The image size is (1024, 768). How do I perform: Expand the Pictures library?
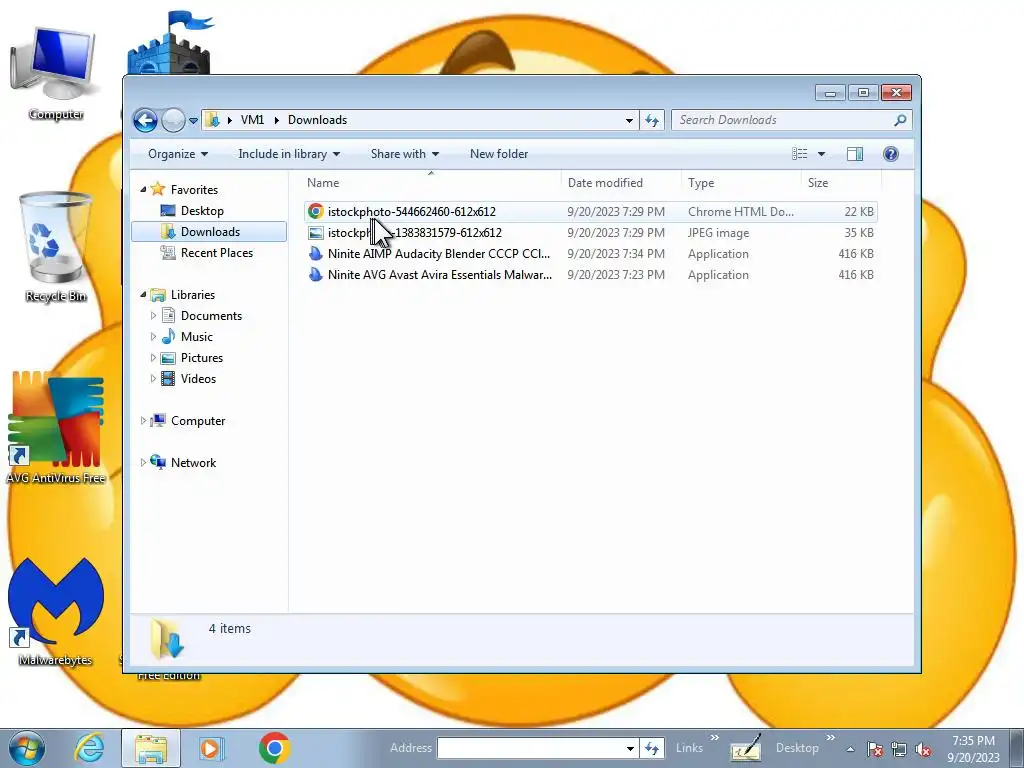[153, 357]
